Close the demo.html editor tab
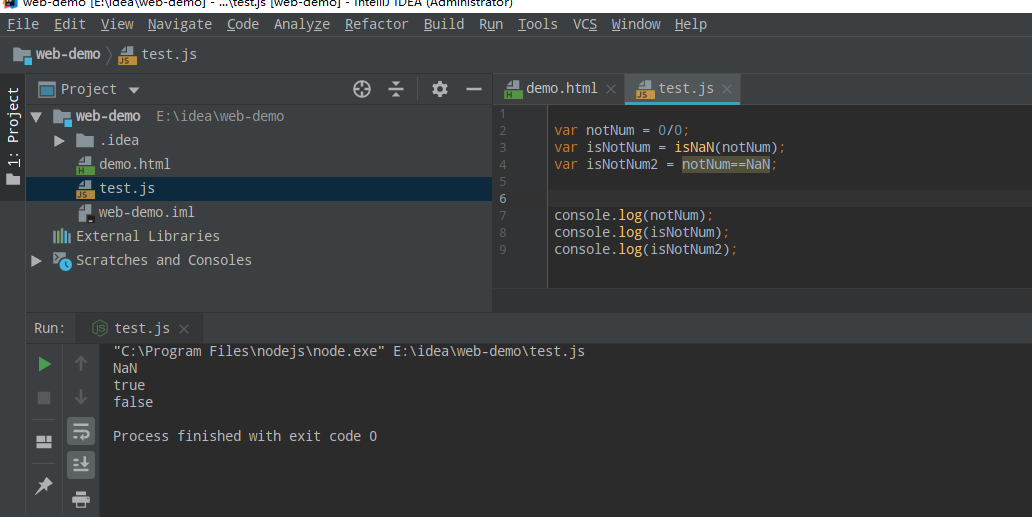Image resolution: width=1032 pixels, height=517 pixels. [611, 89]
